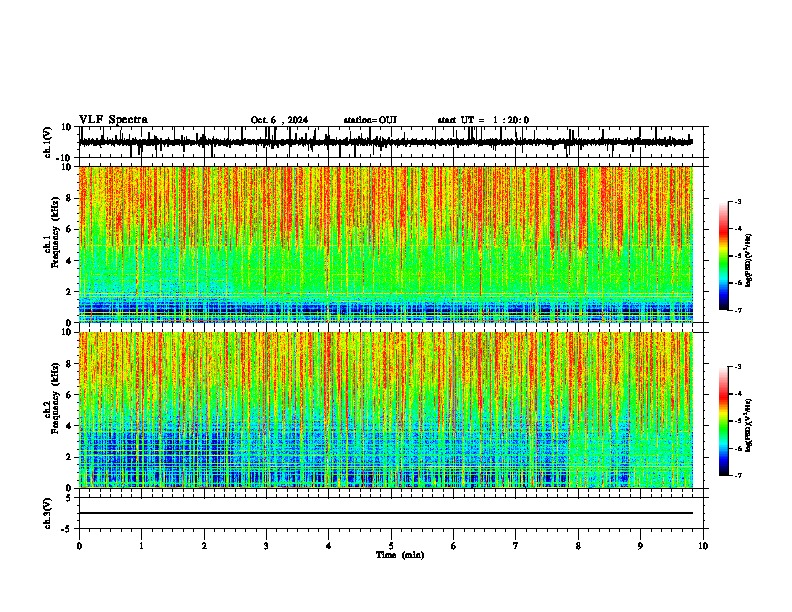Click the ch.2 frequency spectrogram plot
Image resolution: width=792 pixels, height=612 pixels.
386,410
